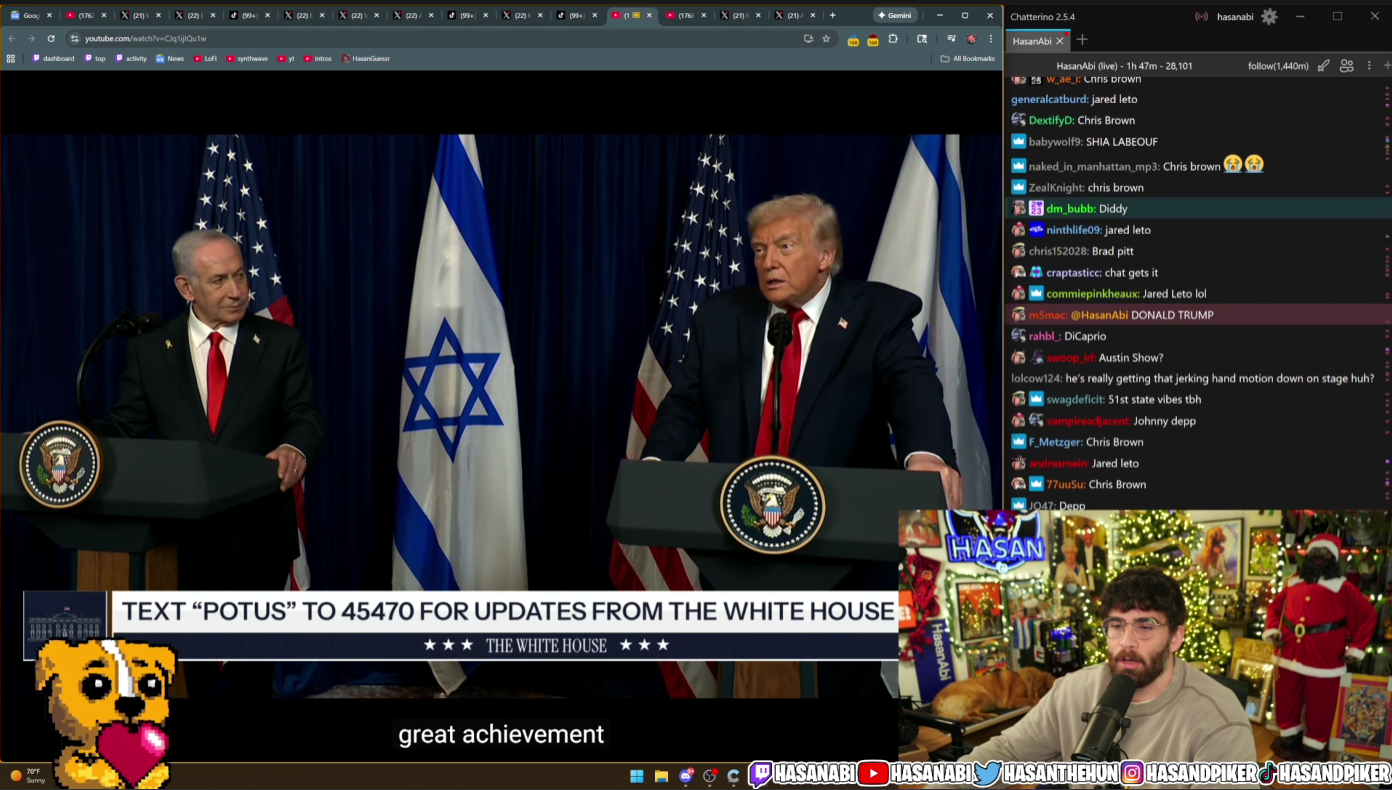The height and width of the screenshot is (790, 1392).
Task: Open the LoFi bookmark
Action: tap(205, 58)
